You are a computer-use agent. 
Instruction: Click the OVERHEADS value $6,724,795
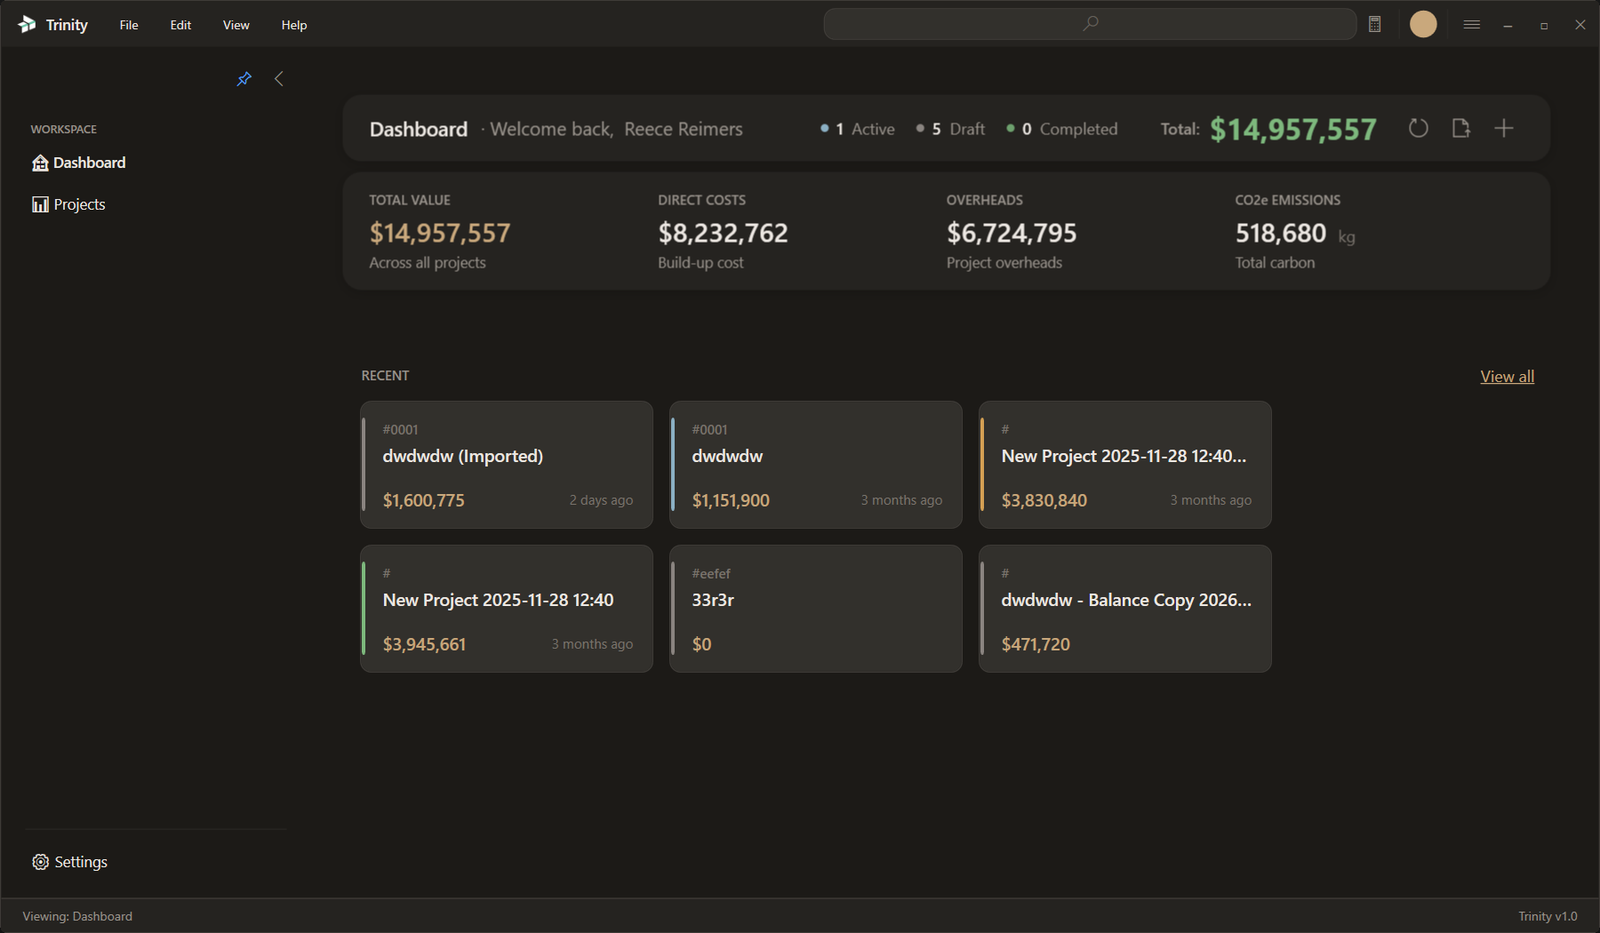[x=1012, y=233]
